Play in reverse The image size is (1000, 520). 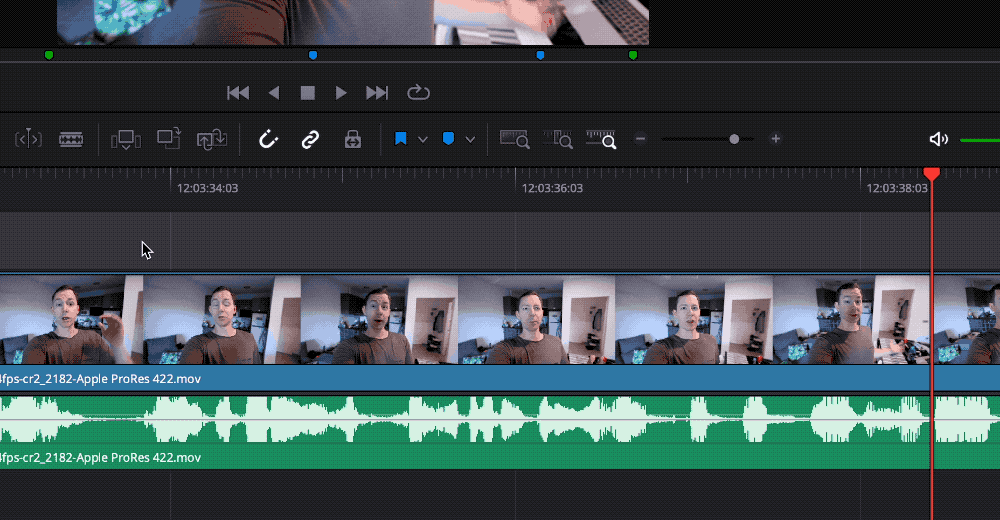coord(274,93)
